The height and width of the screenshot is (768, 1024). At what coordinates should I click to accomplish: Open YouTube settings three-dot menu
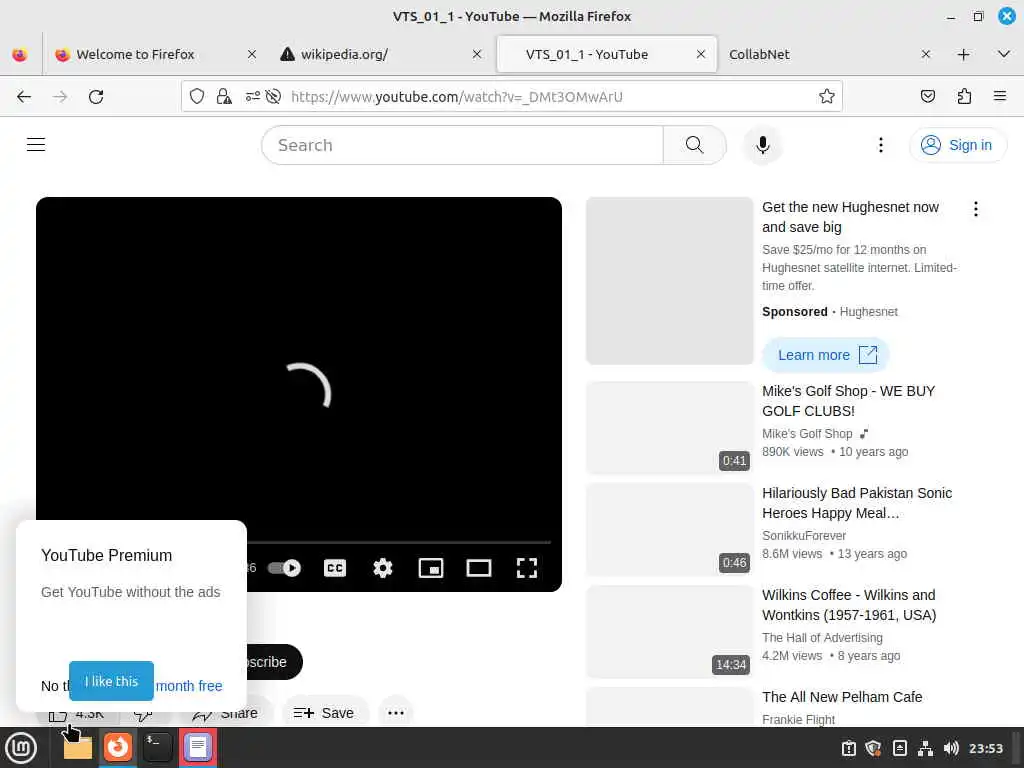(880, 144)
